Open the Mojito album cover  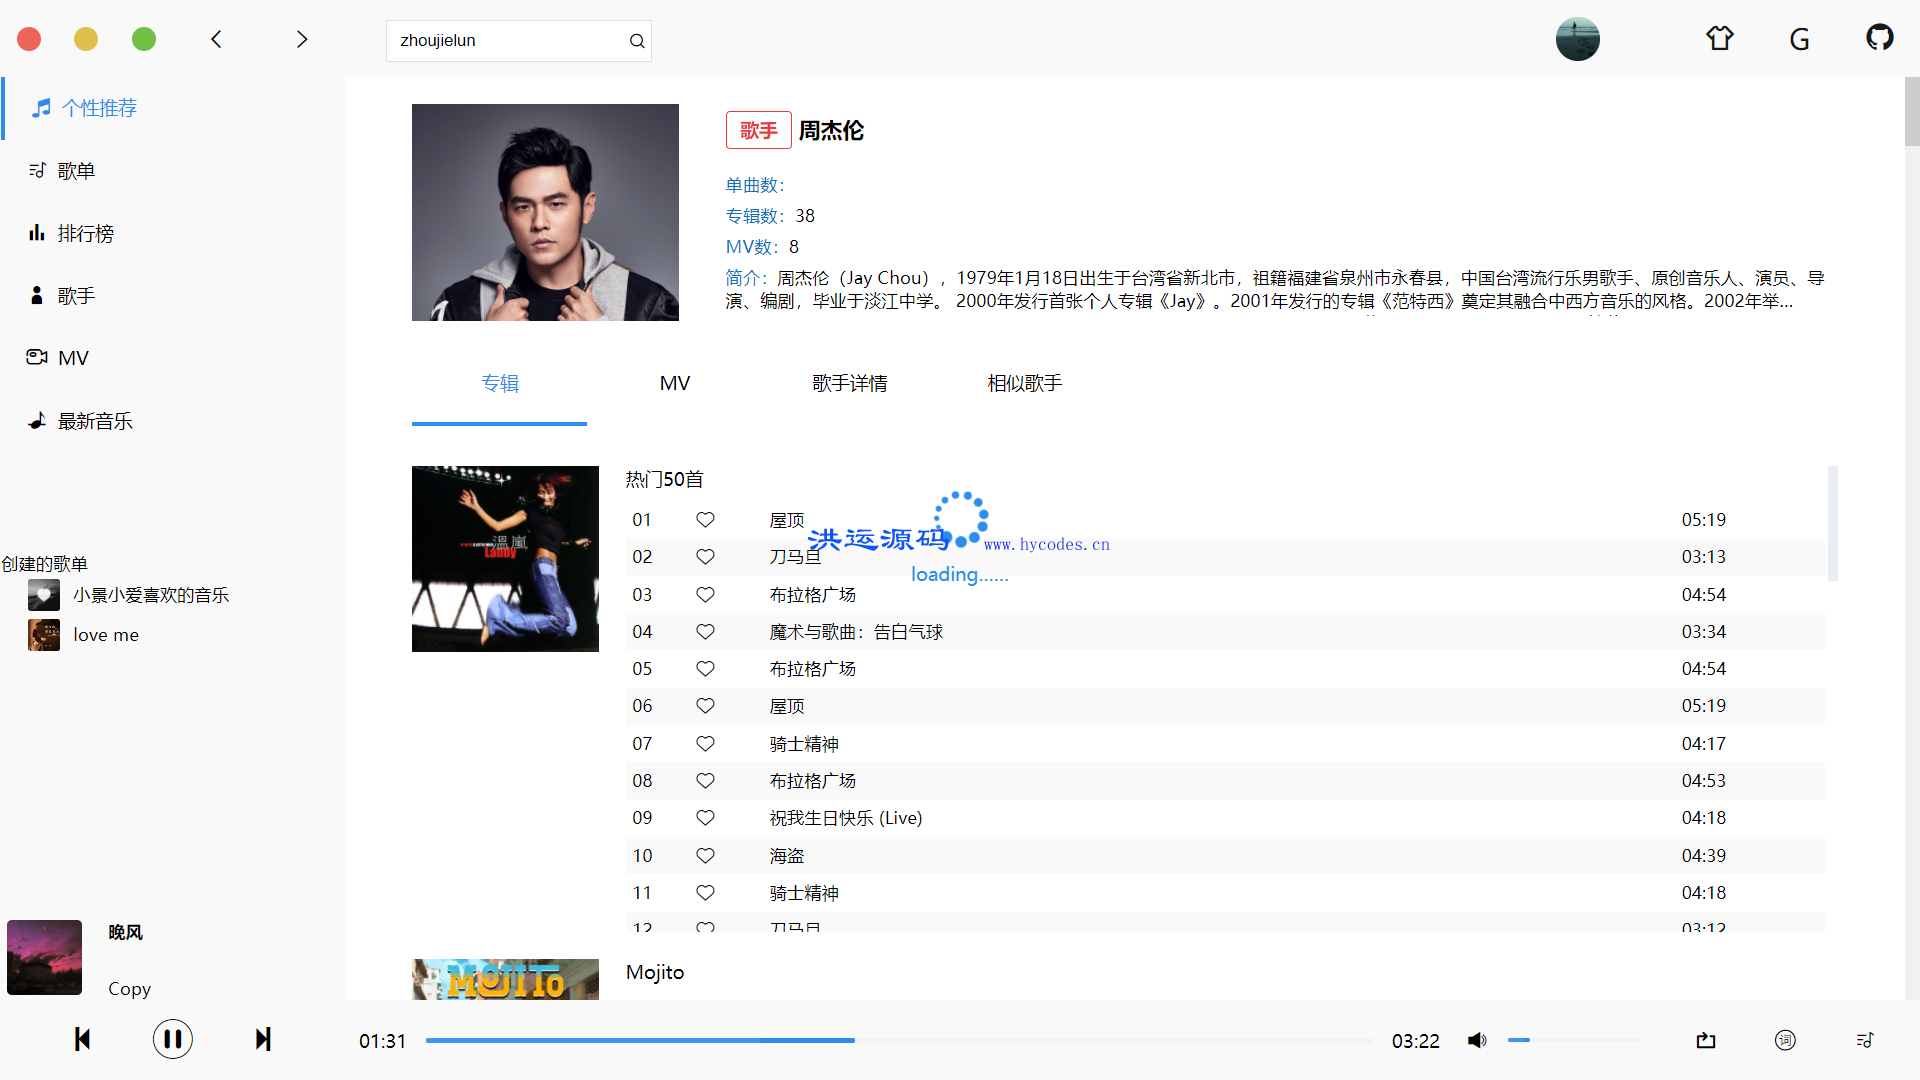[505, 980]
